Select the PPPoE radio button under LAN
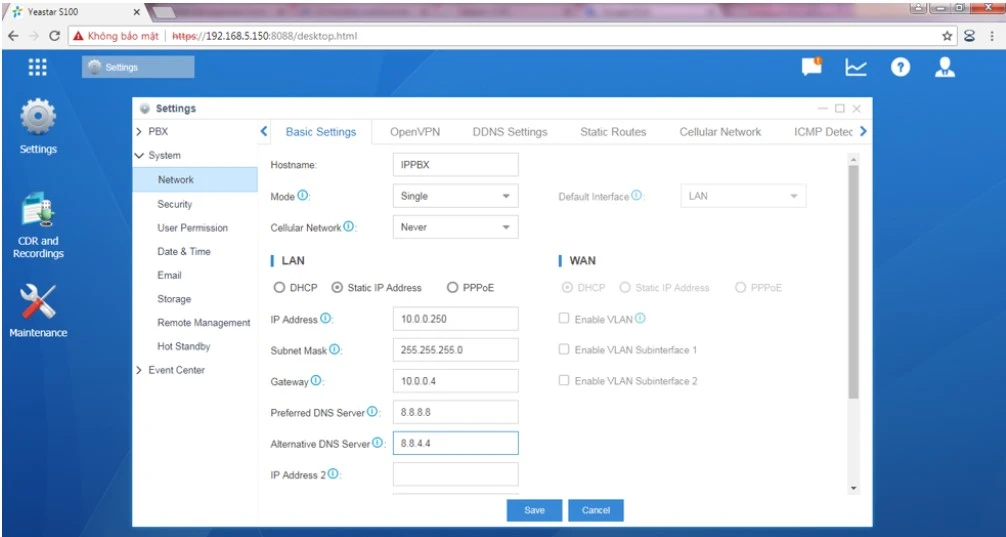 (x=453, y=288)
